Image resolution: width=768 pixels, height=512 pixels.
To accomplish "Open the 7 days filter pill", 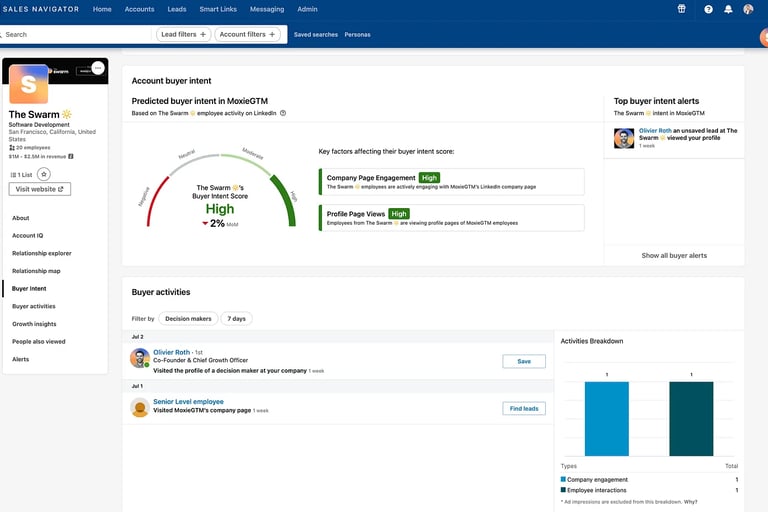I will pyautogui.click(x=236, y=318).
